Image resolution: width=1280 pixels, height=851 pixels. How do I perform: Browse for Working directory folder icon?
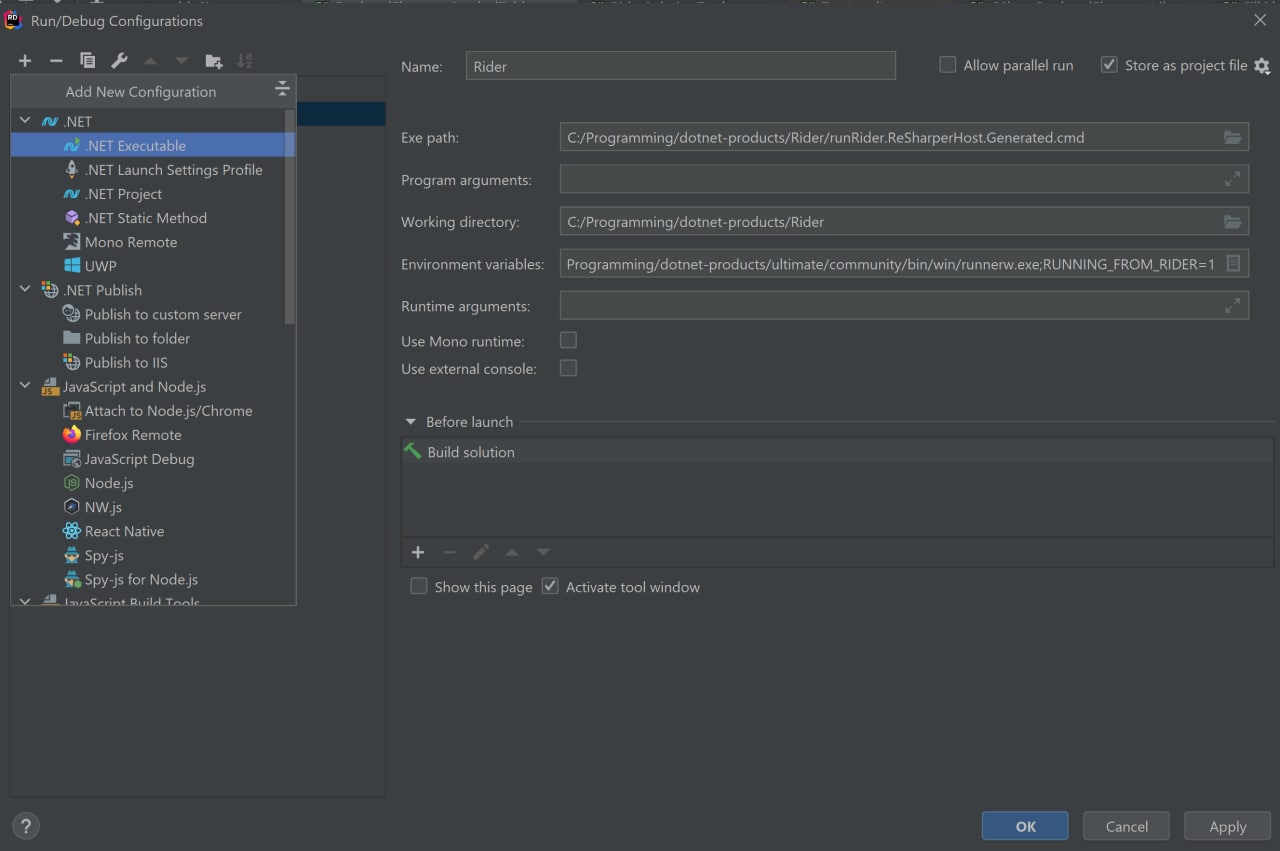pos(1233,222)
